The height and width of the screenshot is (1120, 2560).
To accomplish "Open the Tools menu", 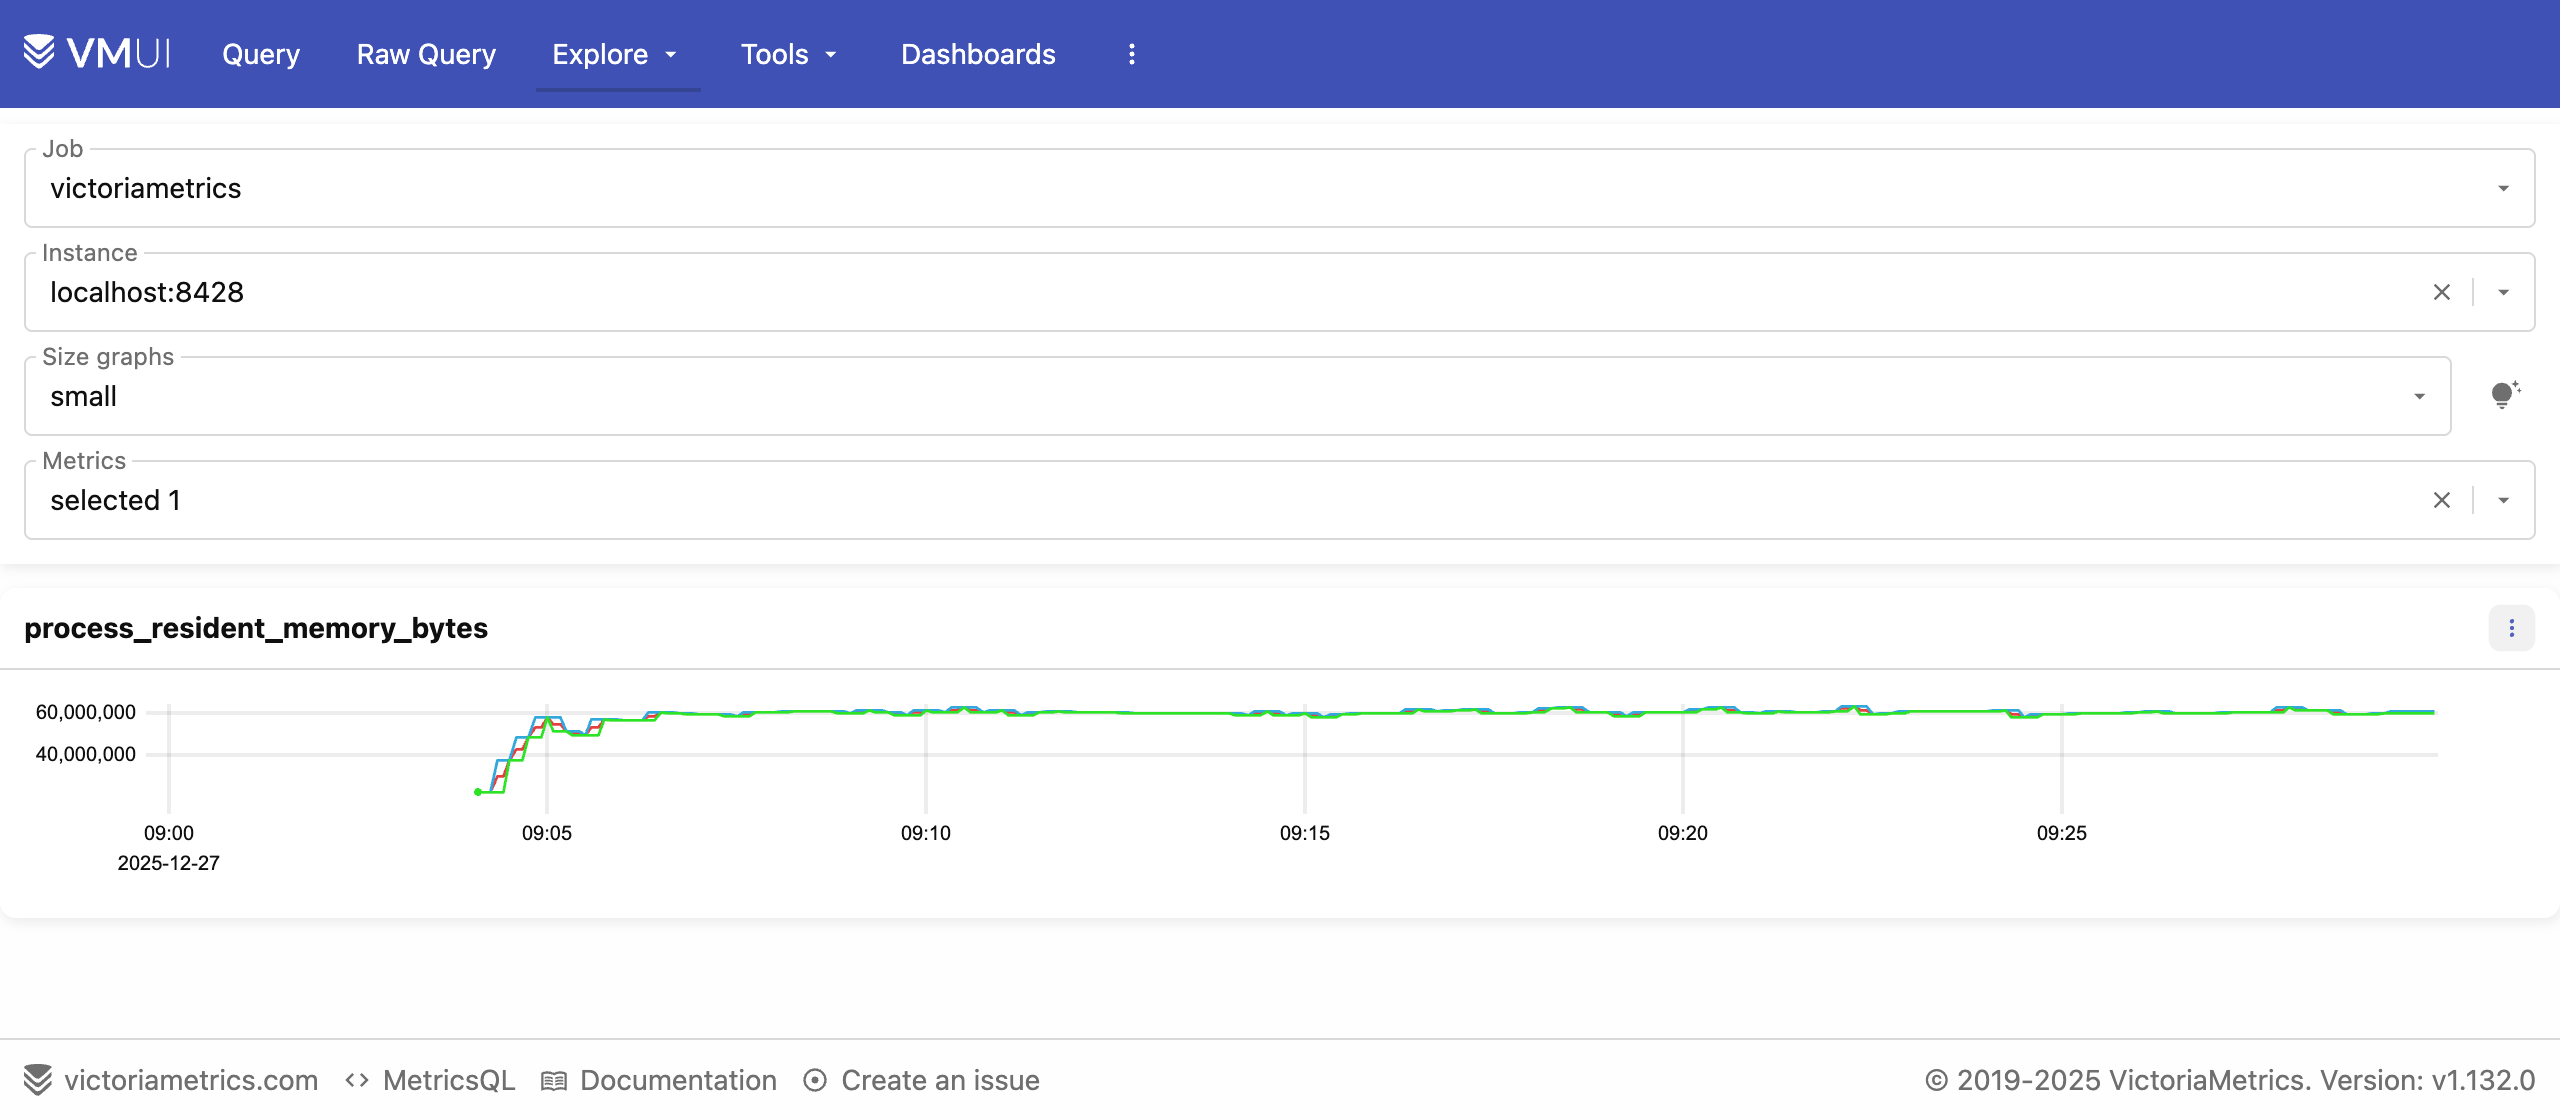I will (x=788, y=54).
